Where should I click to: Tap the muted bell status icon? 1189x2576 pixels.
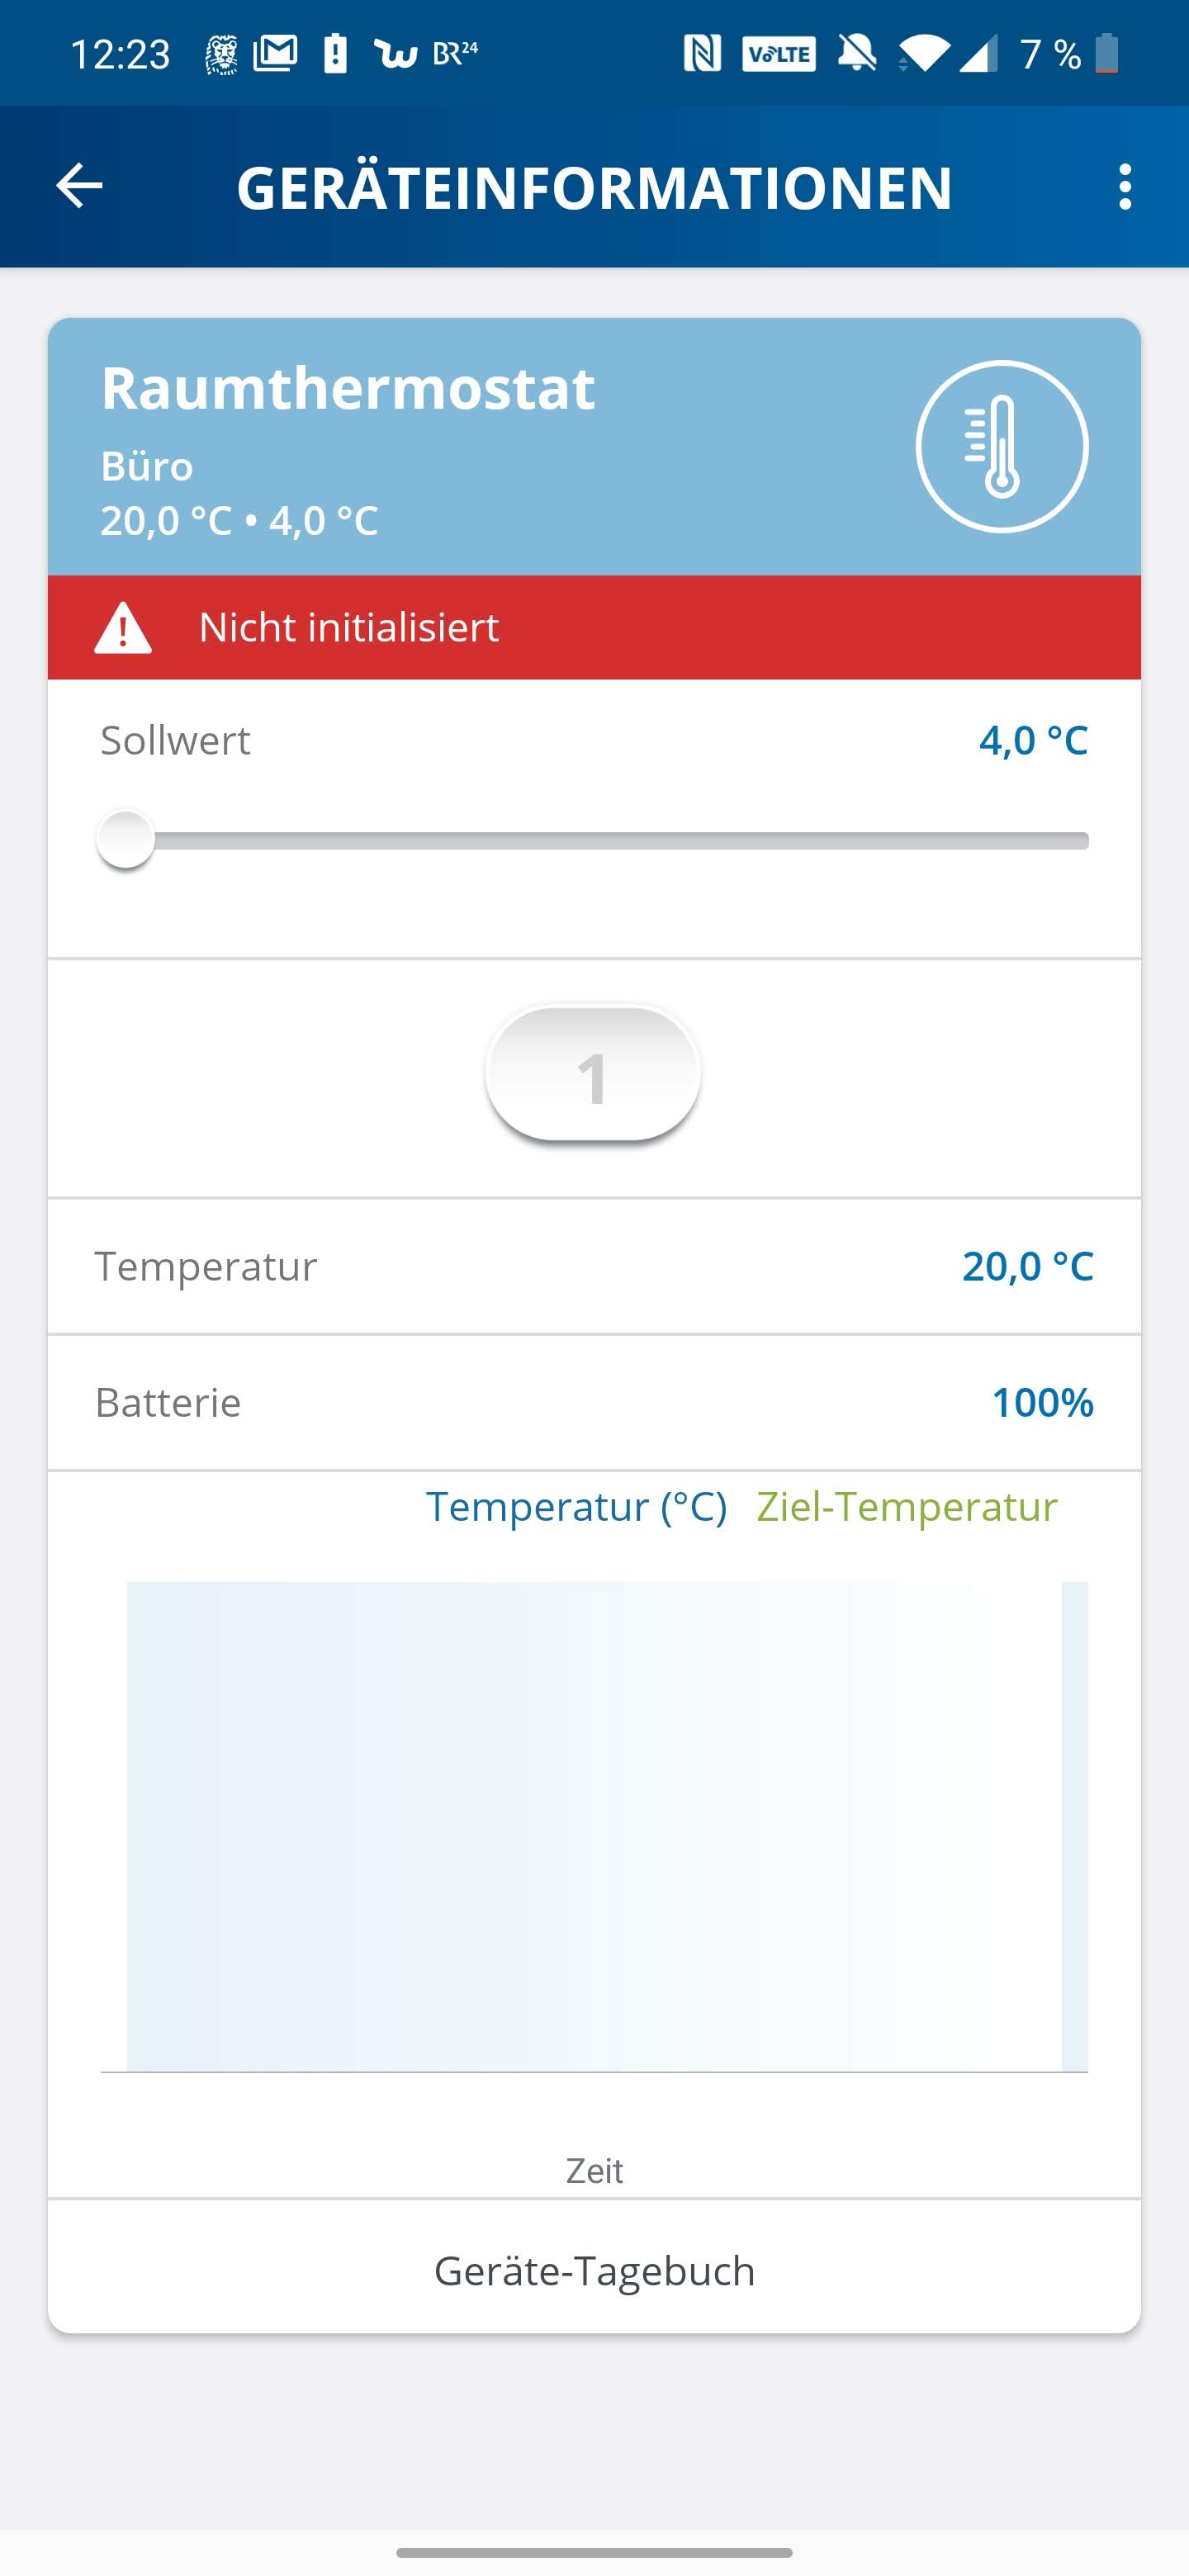(x=857, y=53)
